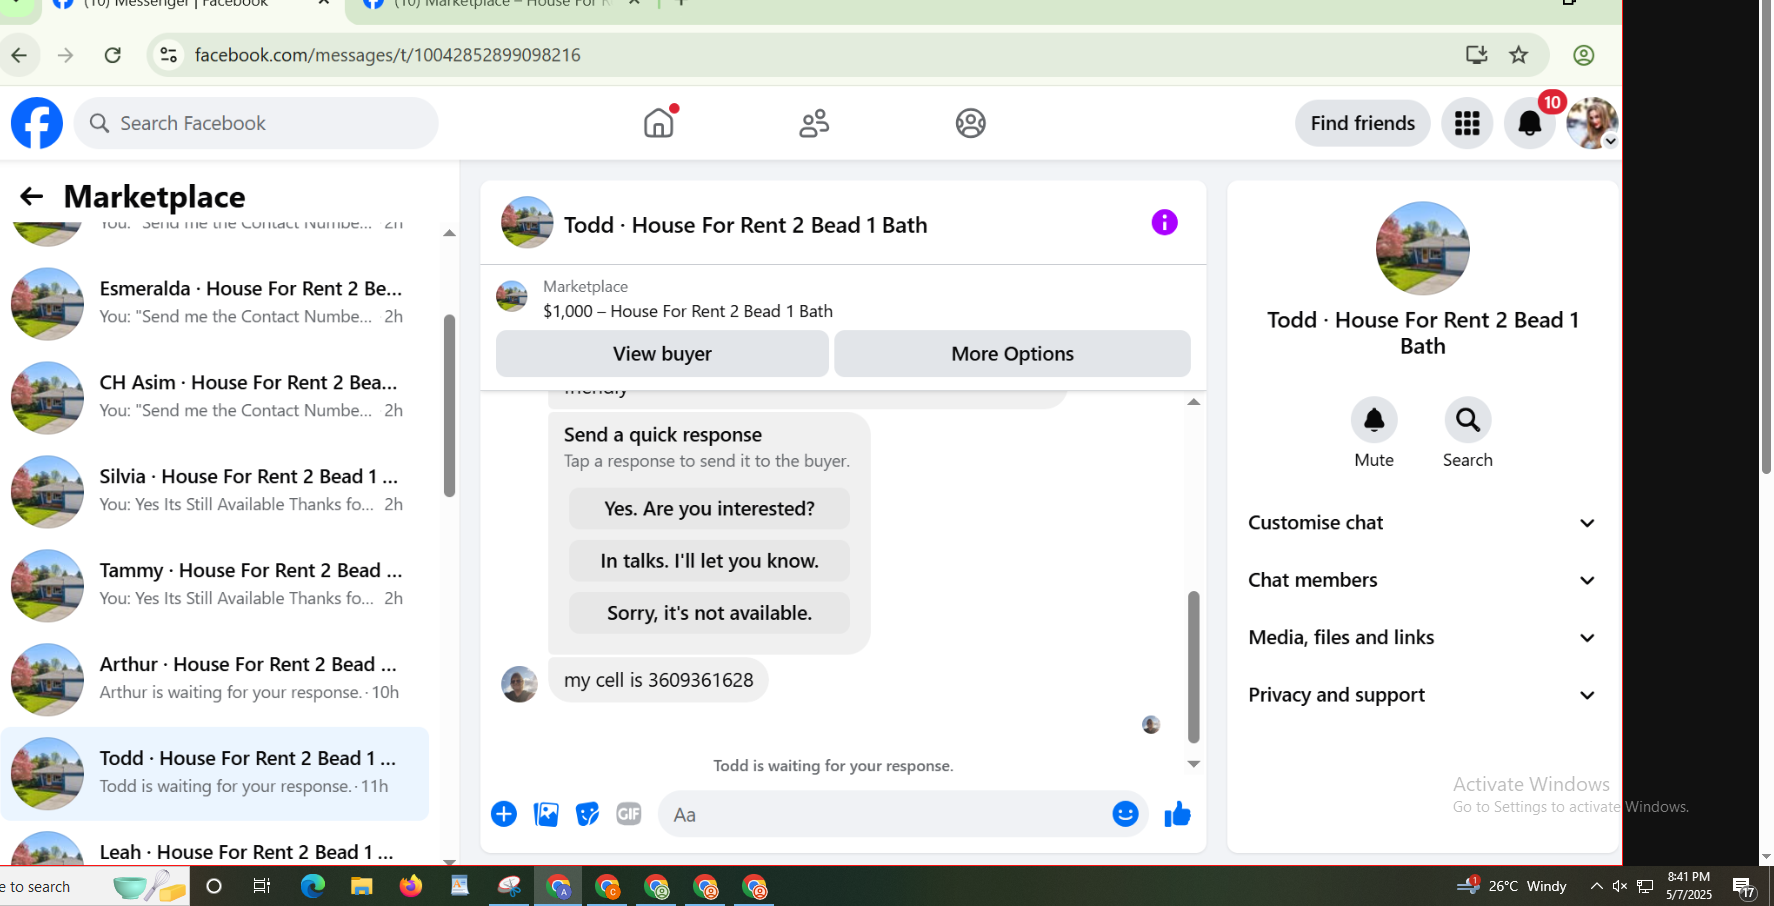
Task: Click the conversation list scrollbar thumb
Action: (449, 405)
